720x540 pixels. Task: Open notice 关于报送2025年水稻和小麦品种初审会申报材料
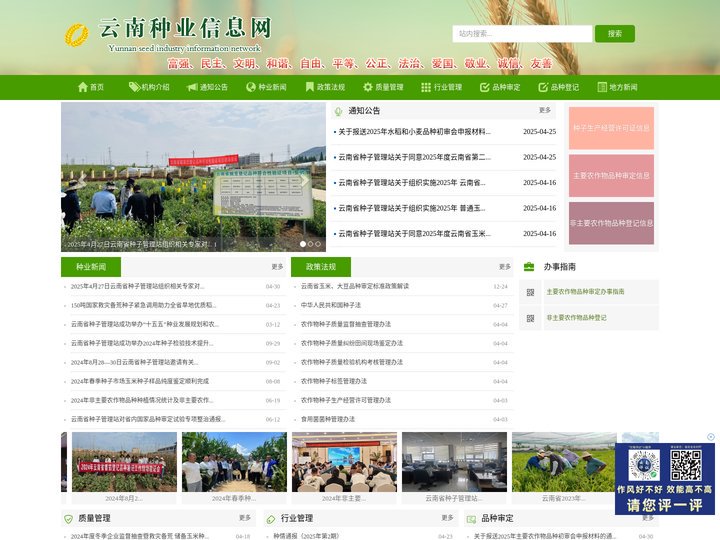point(414,132)
